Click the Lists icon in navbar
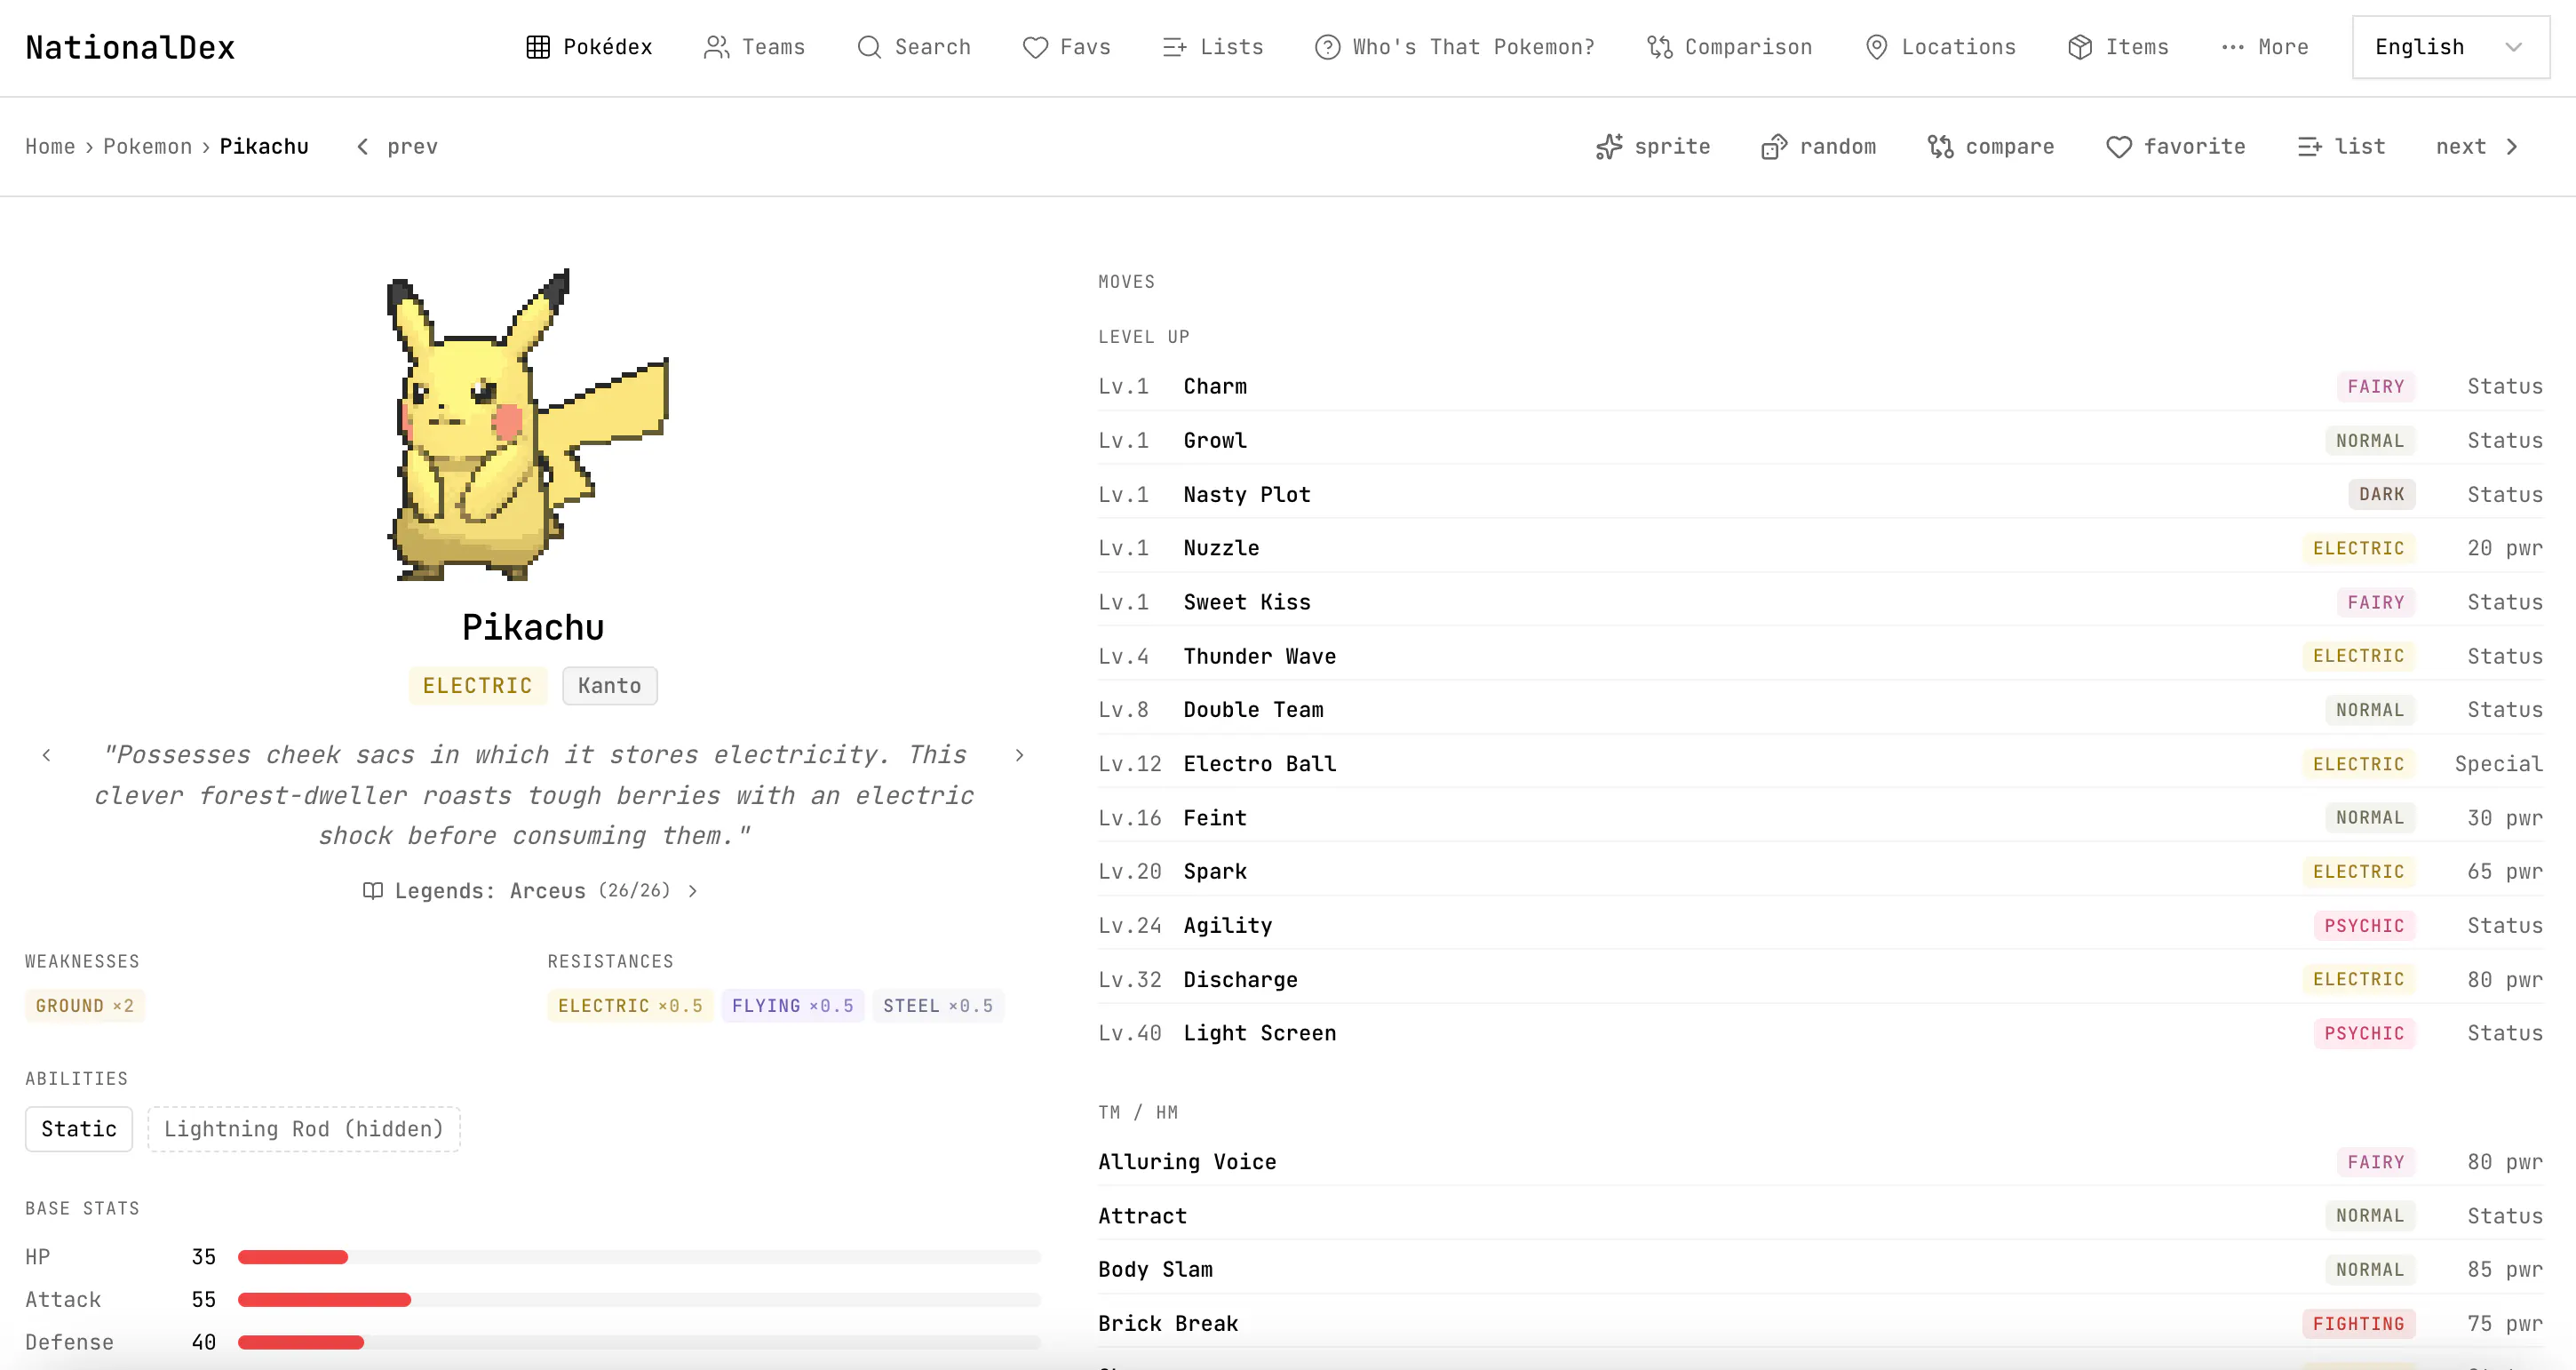This screenshot has height=1370, width=2576. [x=1174, y=47]
